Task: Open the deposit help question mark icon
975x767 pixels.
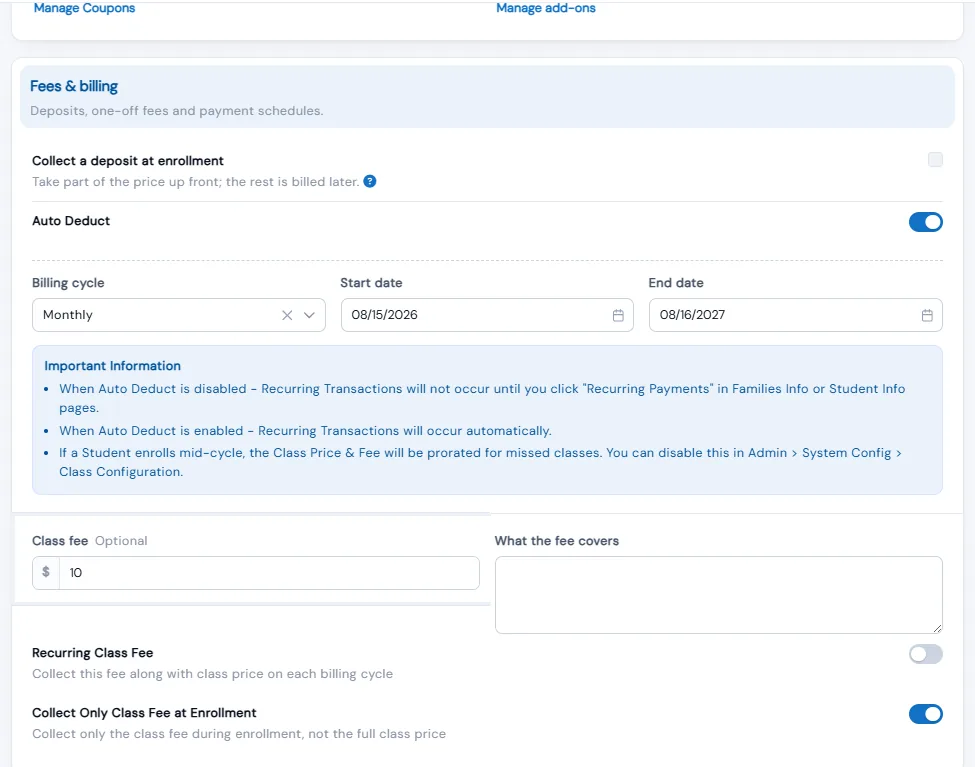Action: pos(369,181)
